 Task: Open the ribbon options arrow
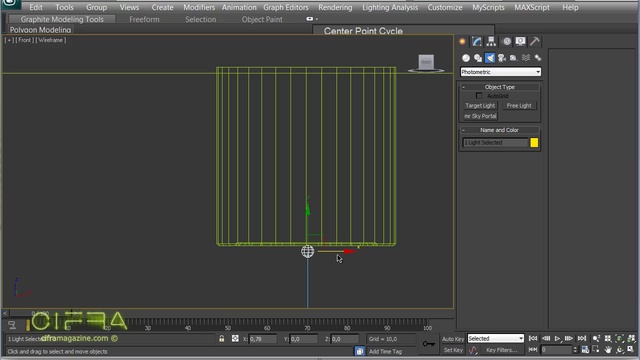317,19
